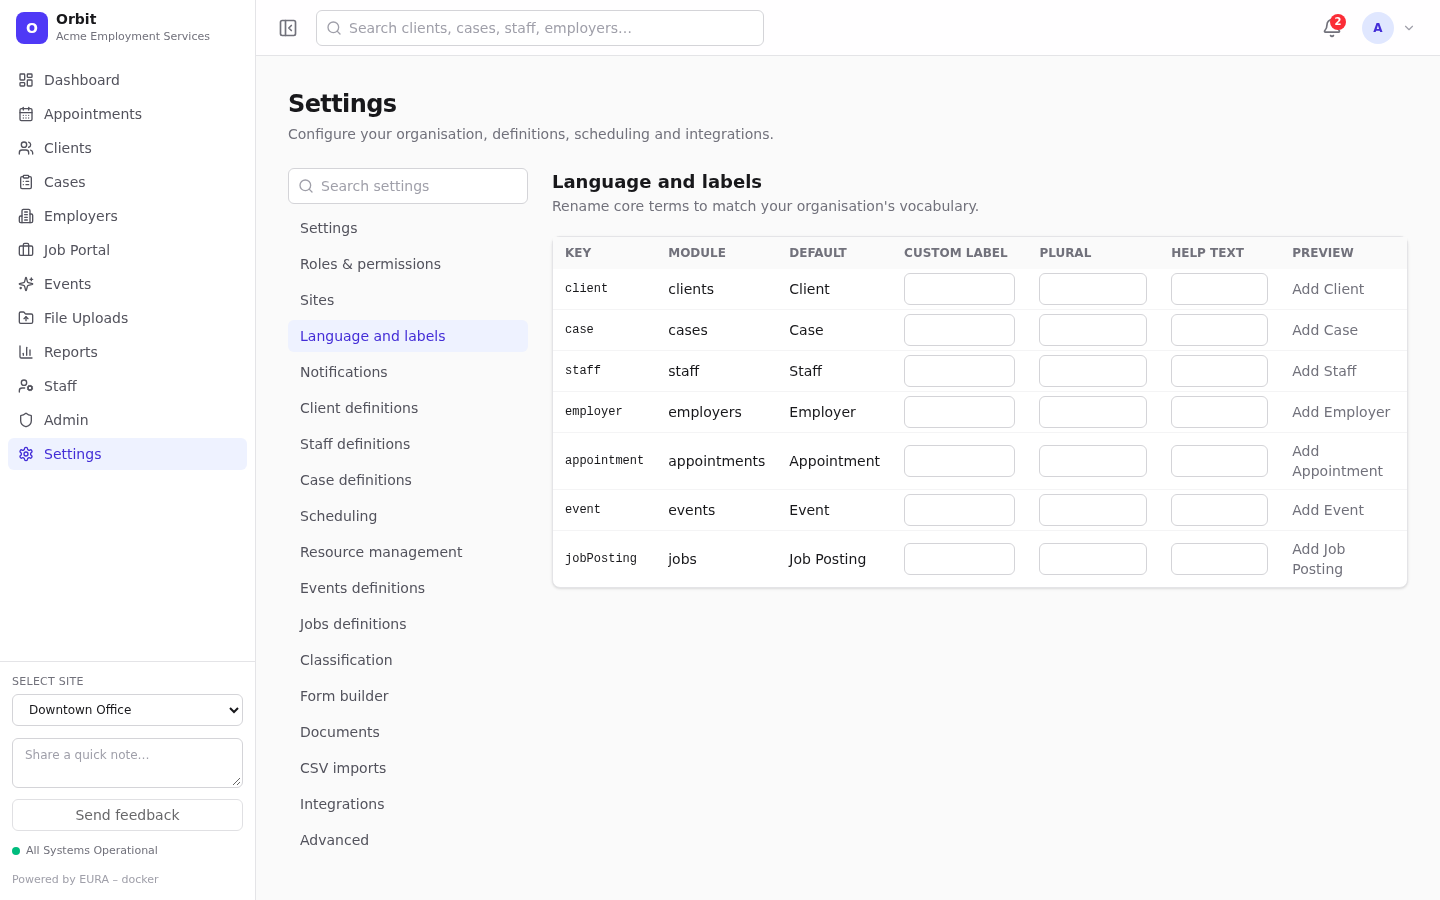Screen dimensions: 1440x900
Task: Open the notifications bell
Action: click(1332, 28)
